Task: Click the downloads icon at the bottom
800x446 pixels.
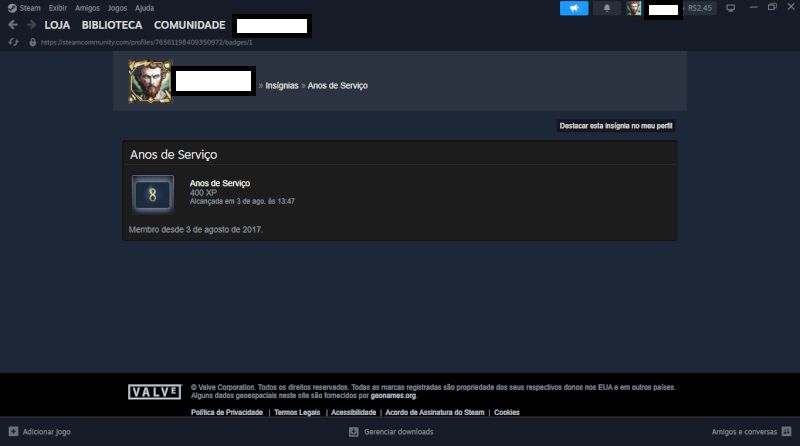Action: tap(354, 432)
